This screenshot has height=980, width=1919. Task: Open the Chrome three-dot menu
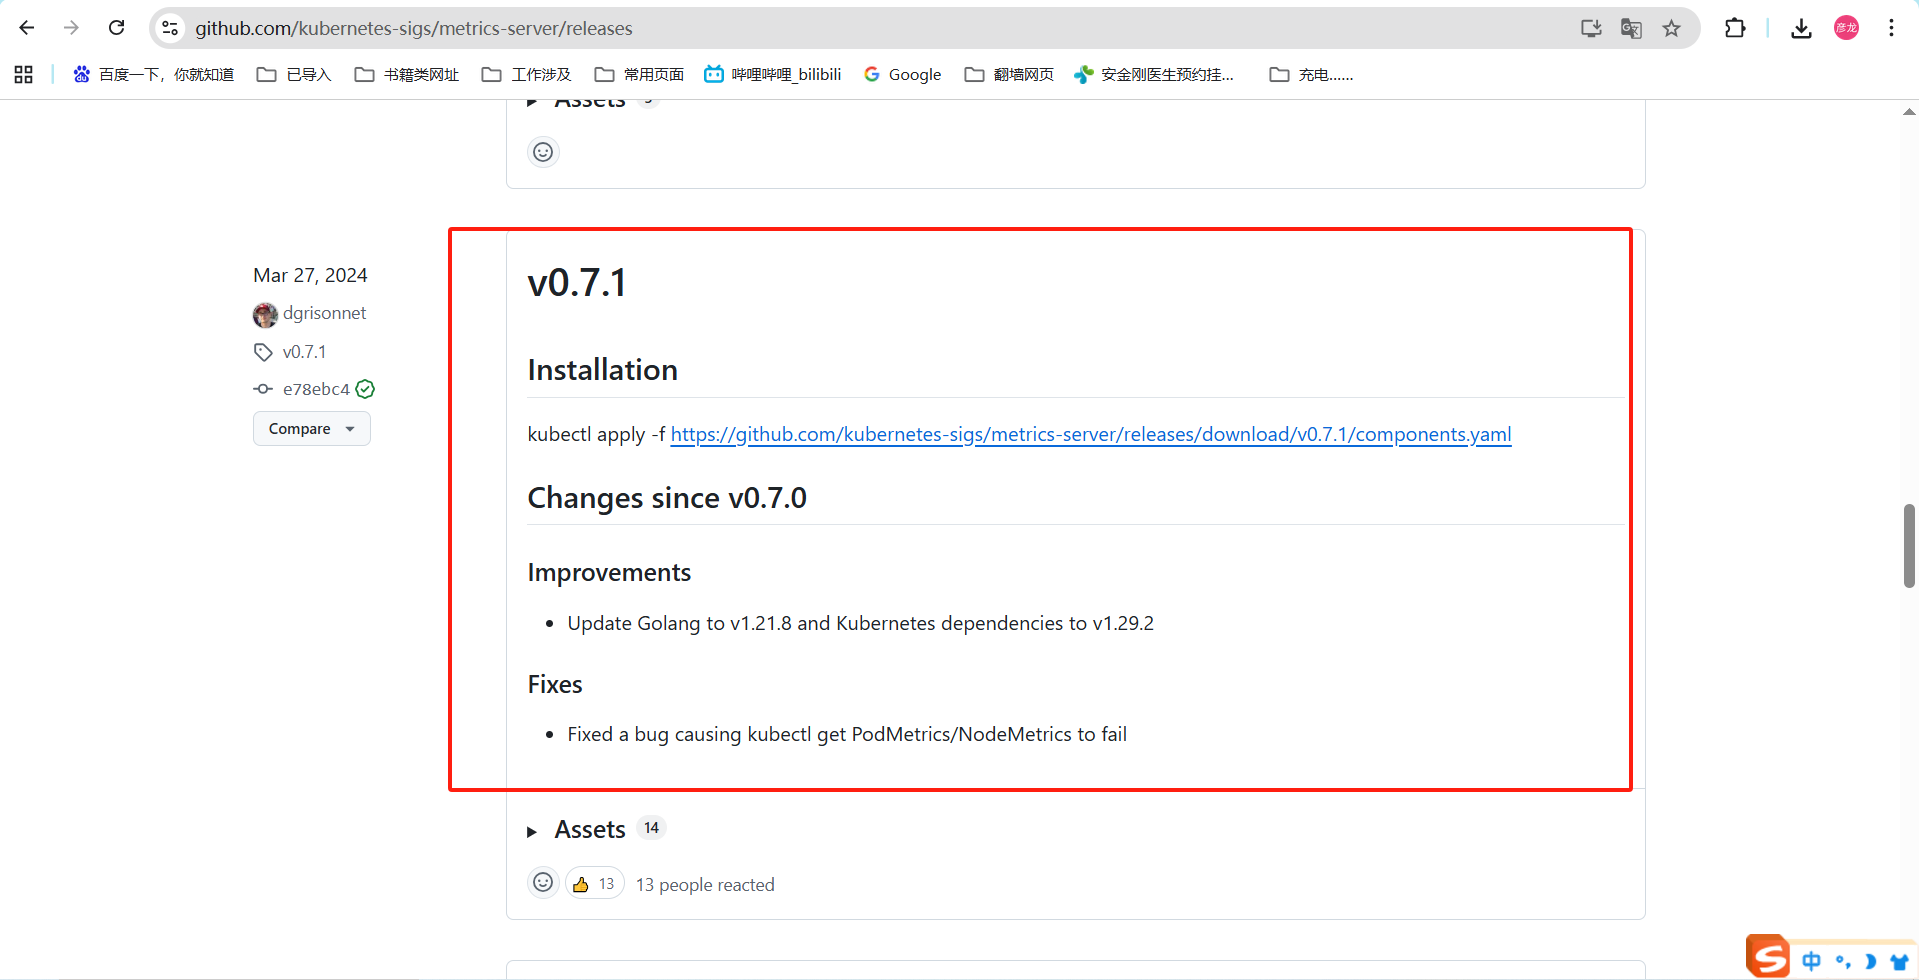click(1891, 28)
